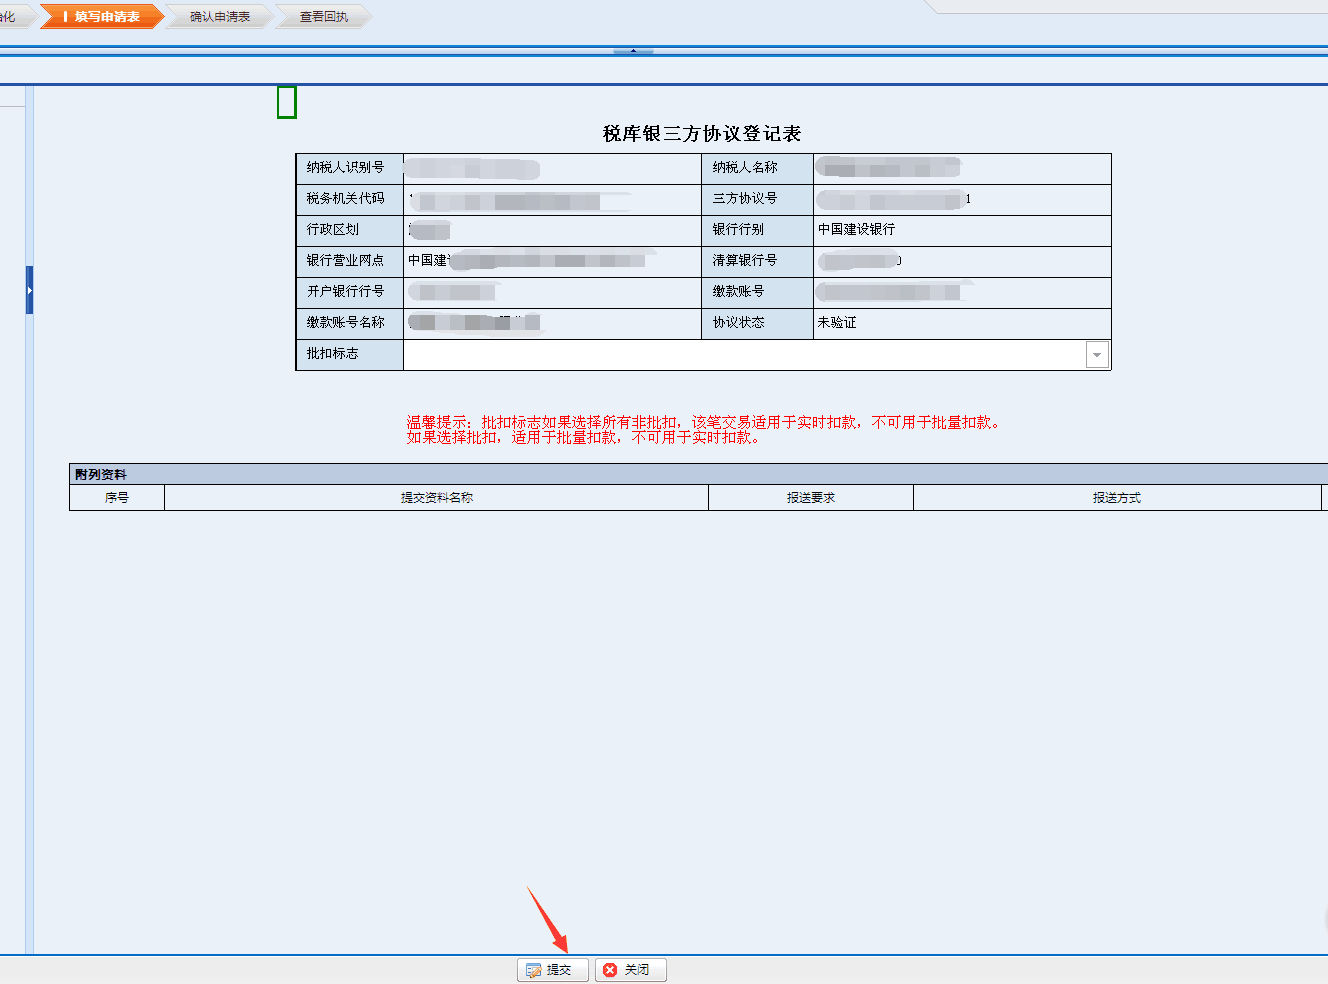This screenshot has height=984, width=1328.
Task: Switch to the 填写申请表 step tab
Action: click(x=101, y=17)
